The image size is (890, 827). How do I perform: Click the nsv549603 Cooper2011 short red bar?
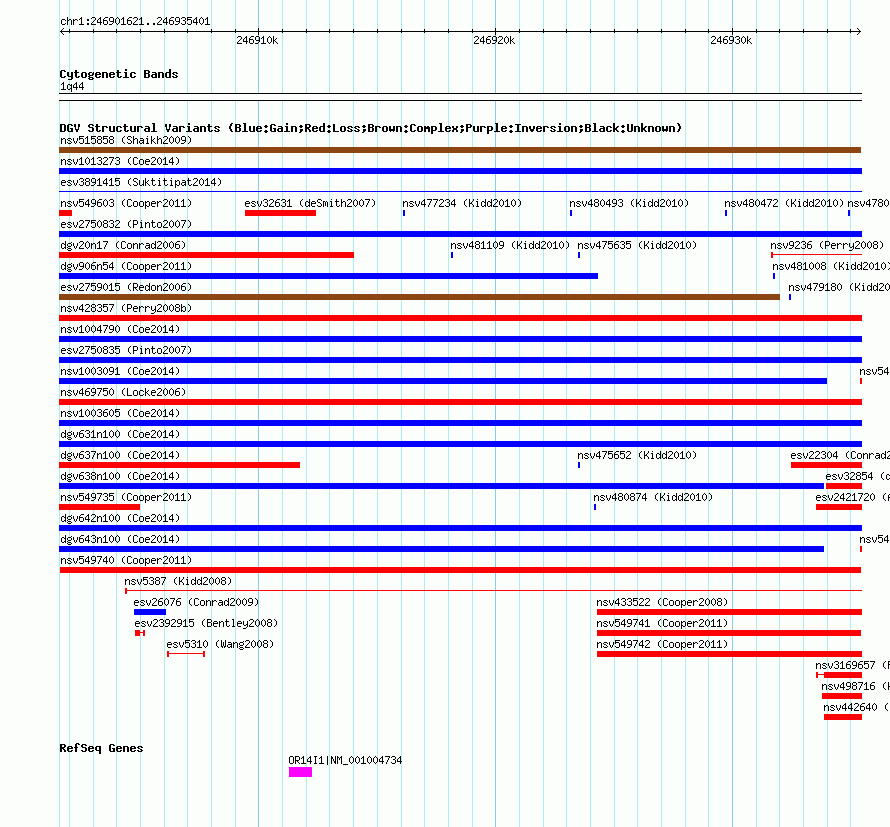pyautogui.click(x=66, y=213)
